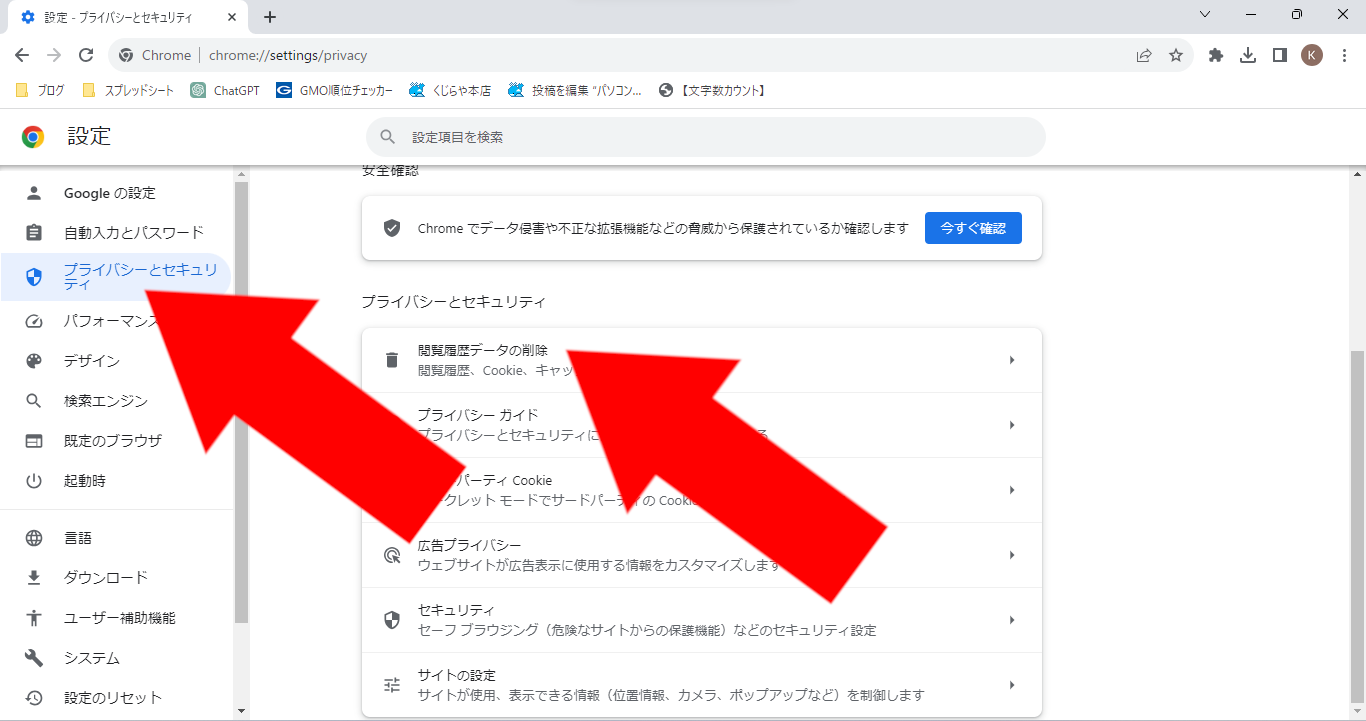This screenshot has width=1366, height=721.
Task: Open the profile avatar K
Action: tap(1312, 55)
